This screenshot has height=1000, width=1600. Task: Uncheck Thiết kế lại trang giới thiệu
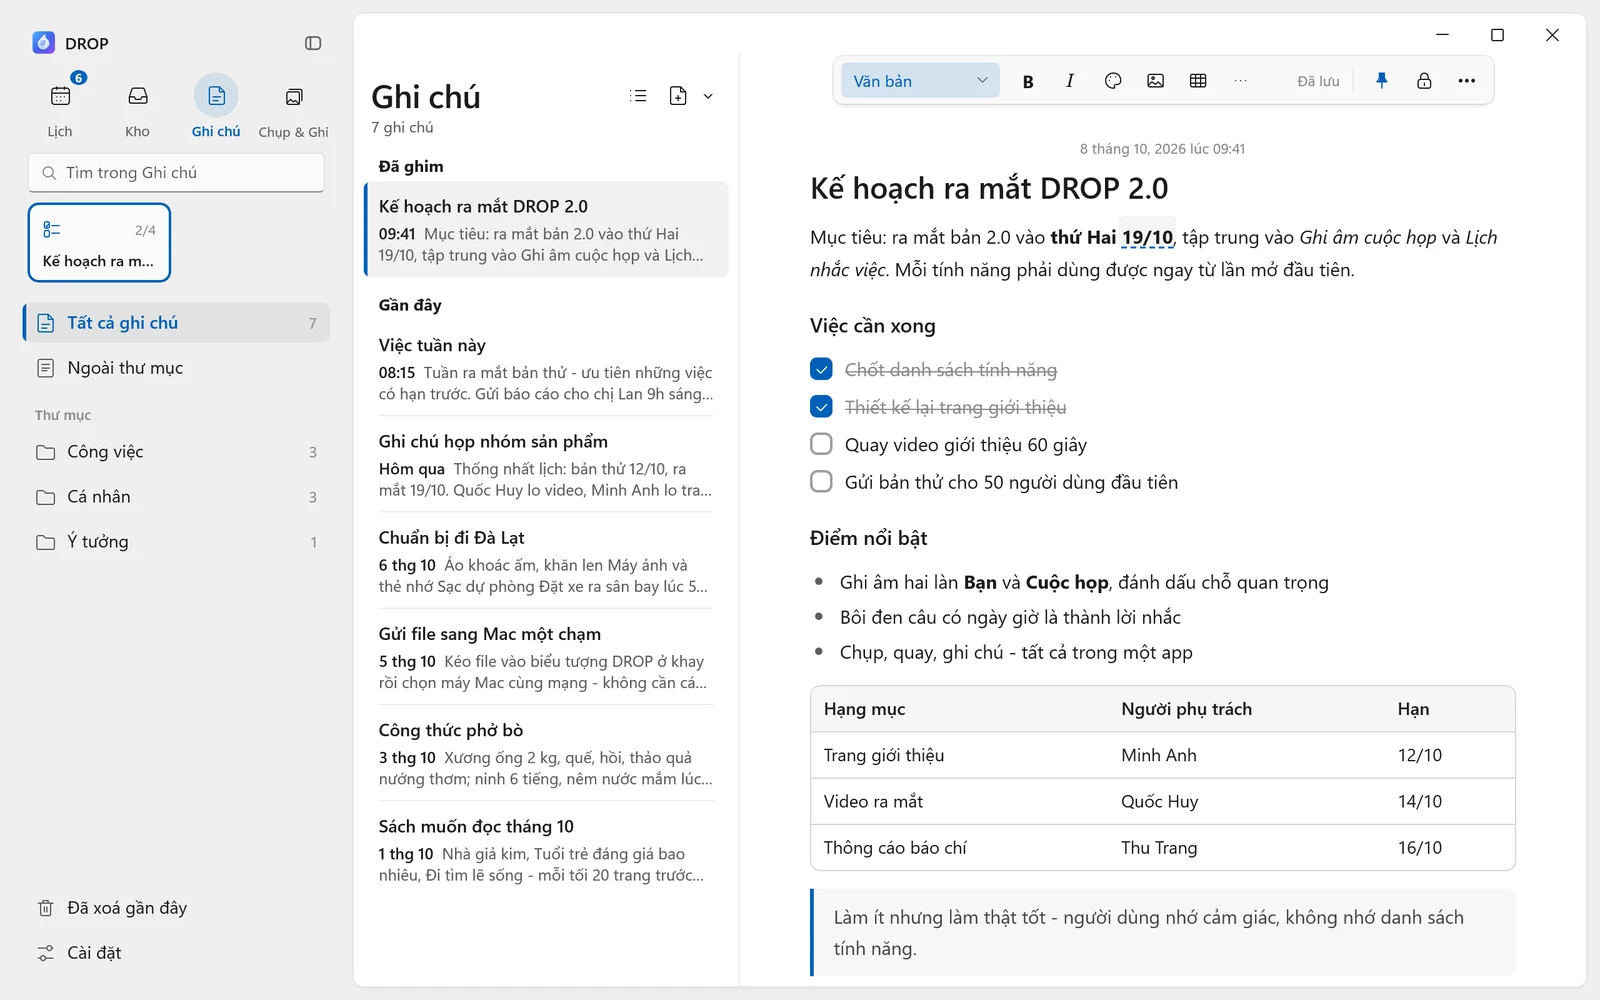pyautogui.click(x=821, y=407)
